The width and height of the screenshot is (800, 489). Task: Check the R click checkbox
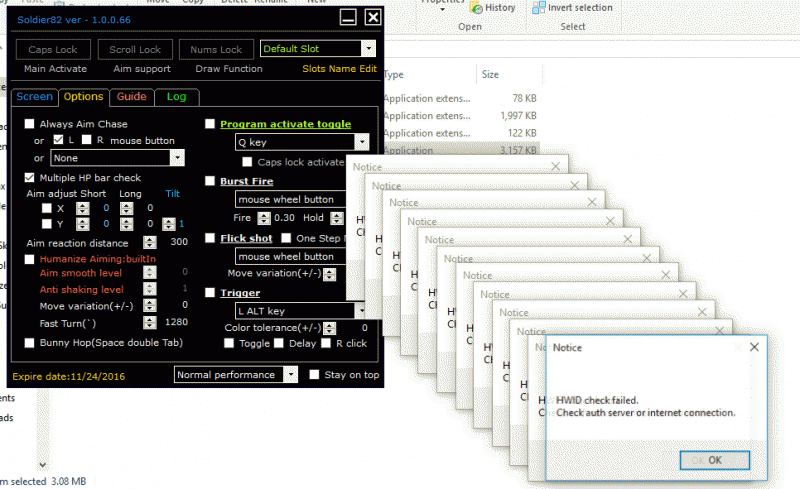point(326,343)
